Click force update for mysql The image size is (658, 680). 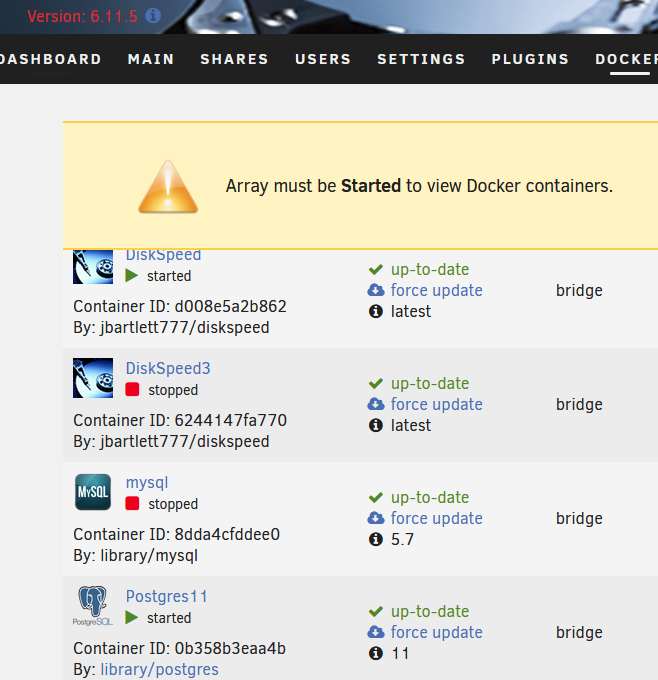click(436, 518)
